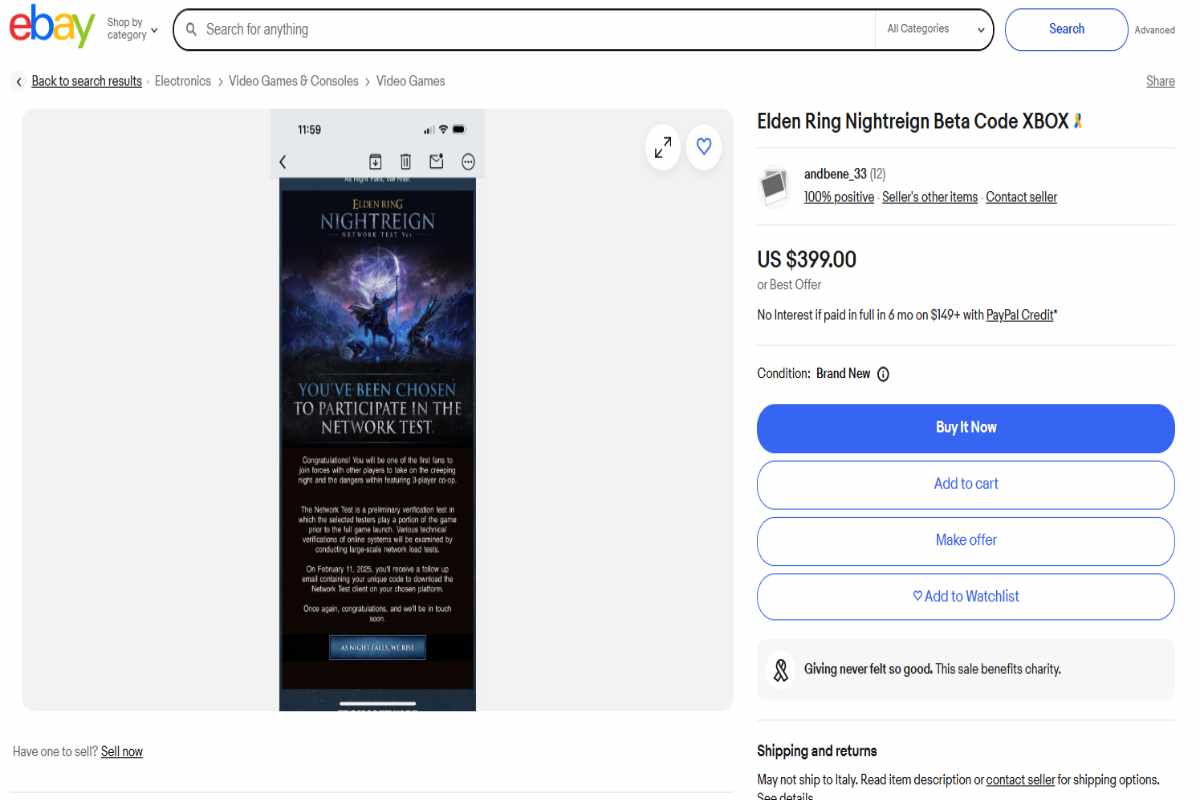
Task: Click the eBay logo
Action: click(x=52, y=27)
